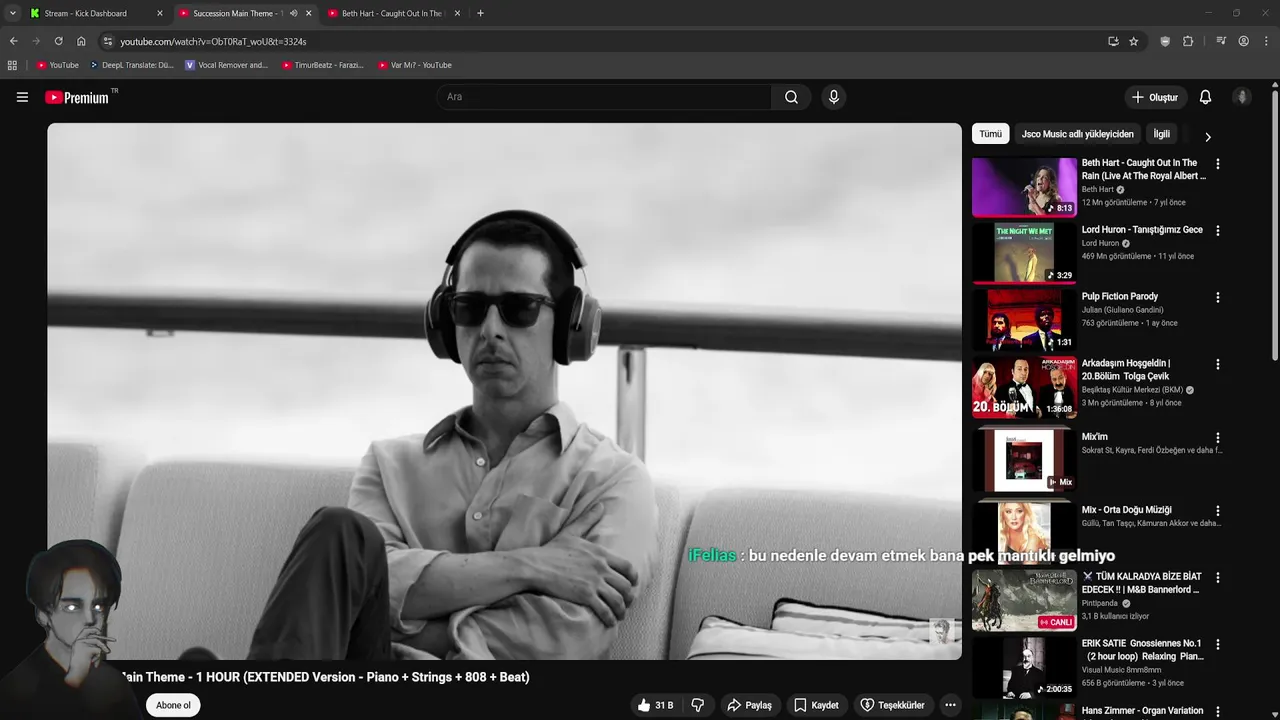Open options menu for Pulp Fiction Parody
This screenshot has width=1280, height=720.
click(x=1217, y=298)
